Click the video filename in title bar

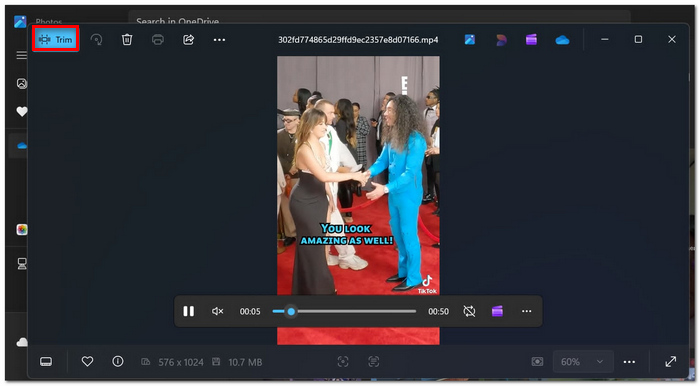tap(358, 40)
